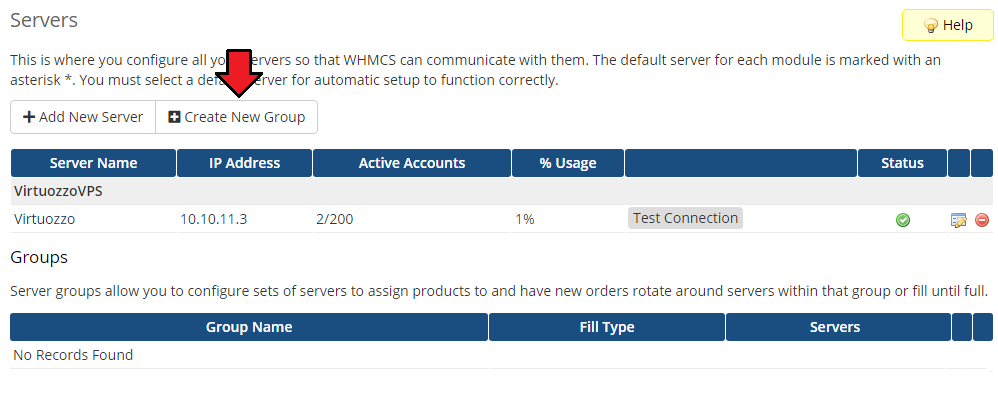Edit the Virtuozzo server via pencil icon

click(959, 220)
